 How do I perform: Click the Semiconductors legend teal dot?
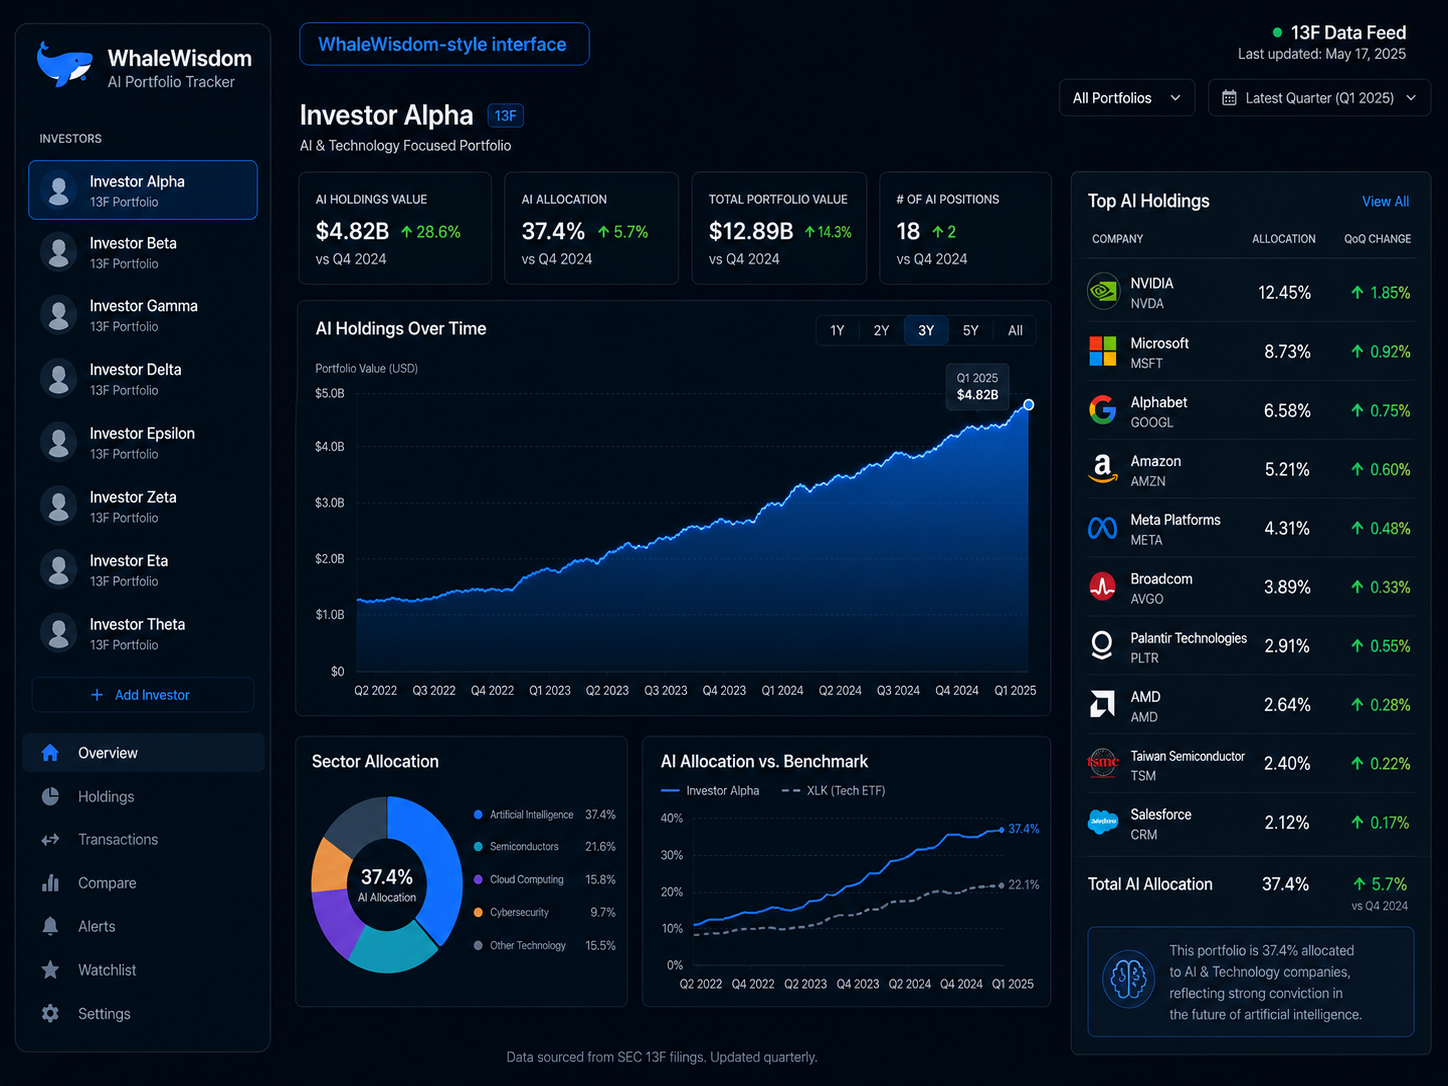point(478,847)
